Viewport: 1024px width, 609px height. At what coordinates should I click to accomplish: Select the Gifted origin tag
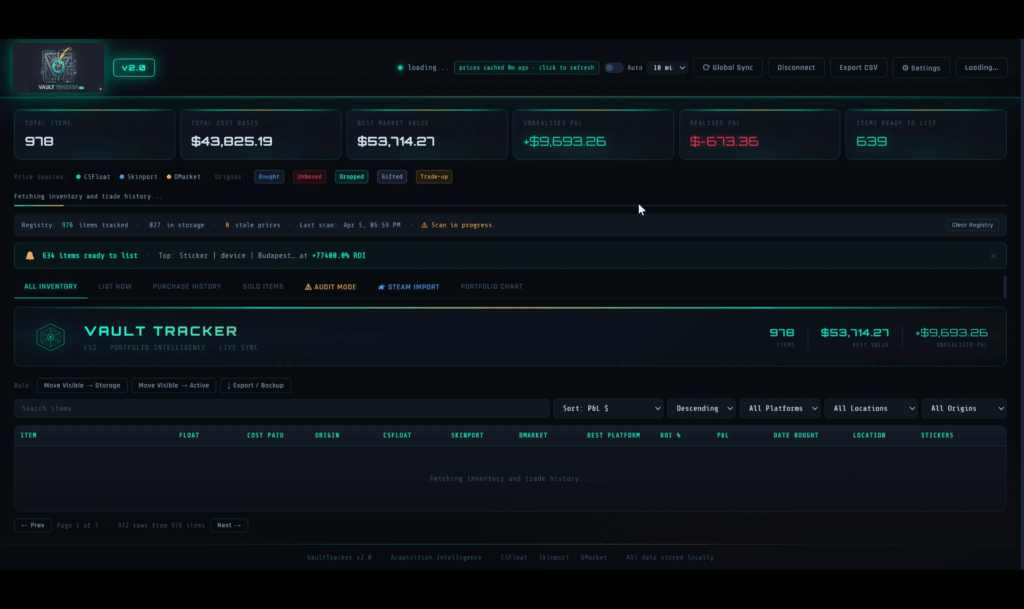pos(392,177)
